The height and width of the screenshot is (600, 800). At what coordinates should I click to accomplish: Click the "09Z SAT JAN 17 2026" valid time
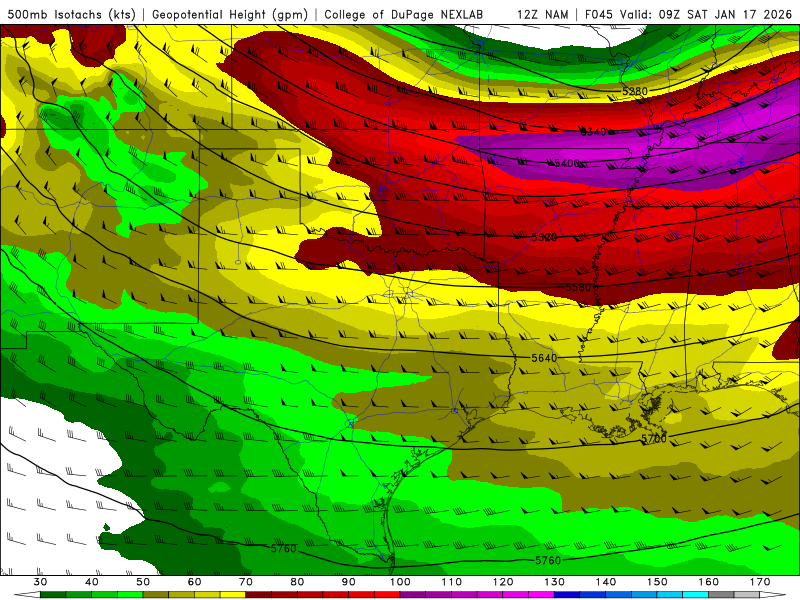(725, 14)
